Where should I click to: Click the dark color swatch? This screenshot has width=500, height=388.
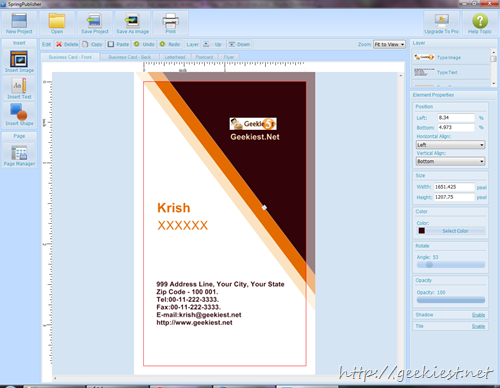pos(422,231)
